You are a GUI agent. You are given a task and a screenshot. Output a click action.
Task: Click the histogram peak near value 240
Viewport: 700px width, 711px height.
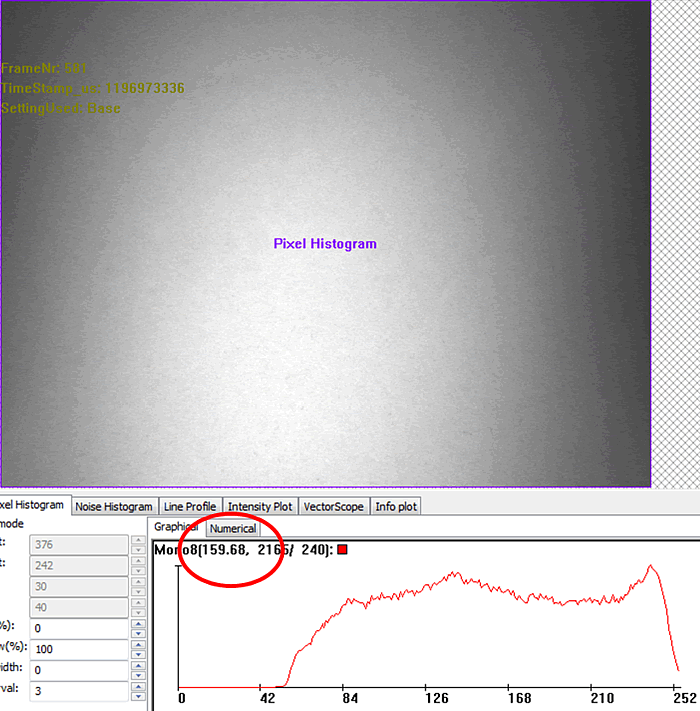(650, 567)
